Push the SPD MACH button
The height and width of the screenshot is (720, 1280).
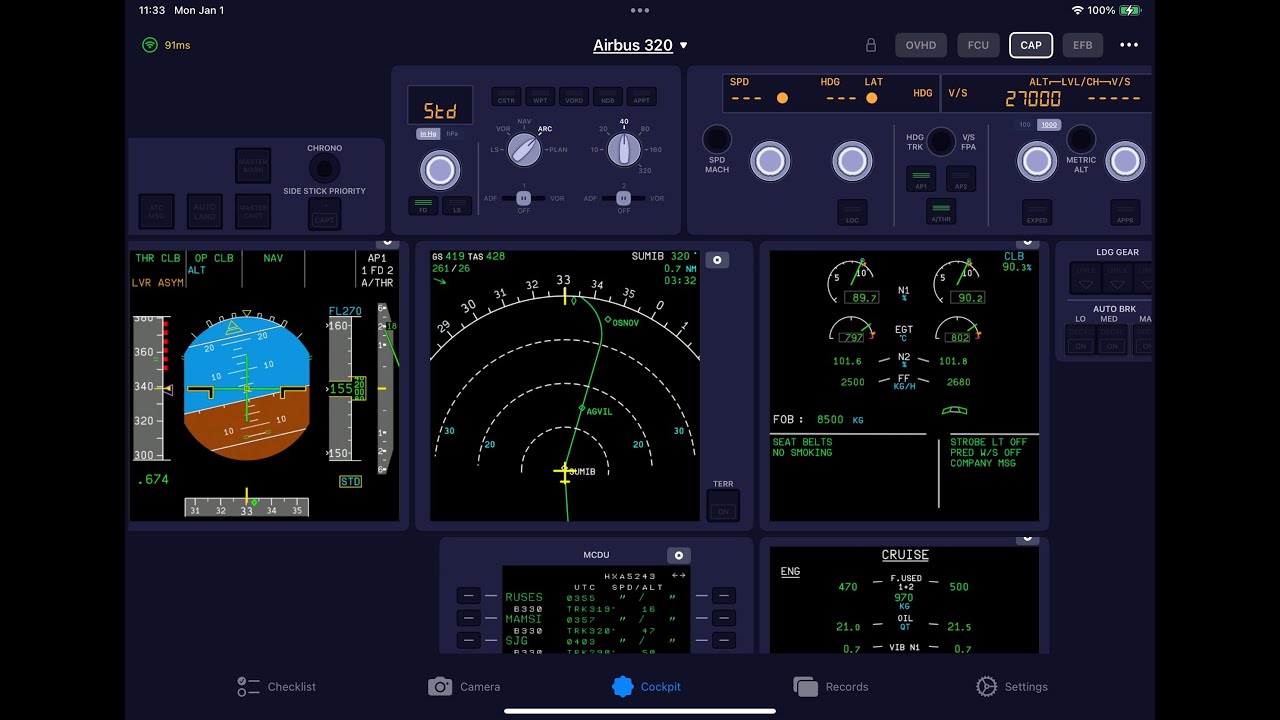(717, 140)
